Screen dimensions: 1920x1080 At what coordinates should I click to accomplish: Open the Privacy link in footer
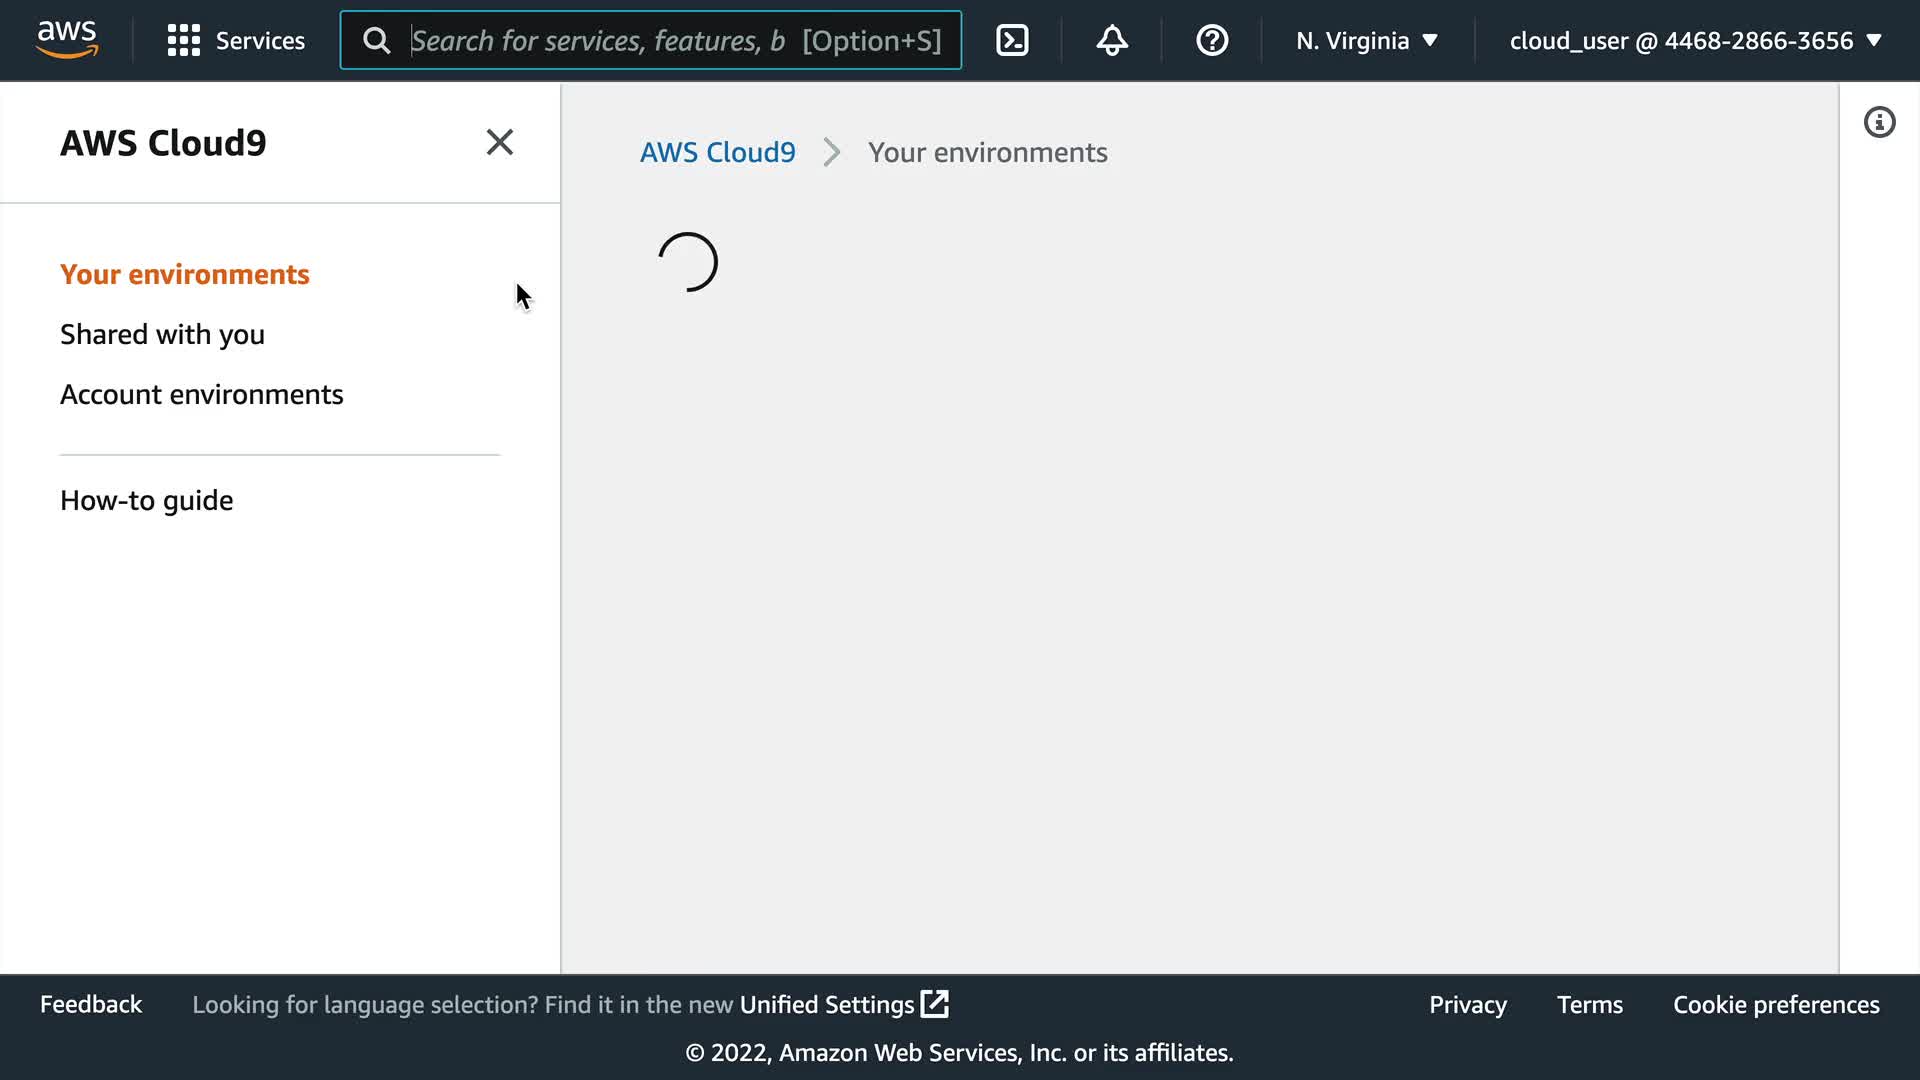[1467, 1004]
